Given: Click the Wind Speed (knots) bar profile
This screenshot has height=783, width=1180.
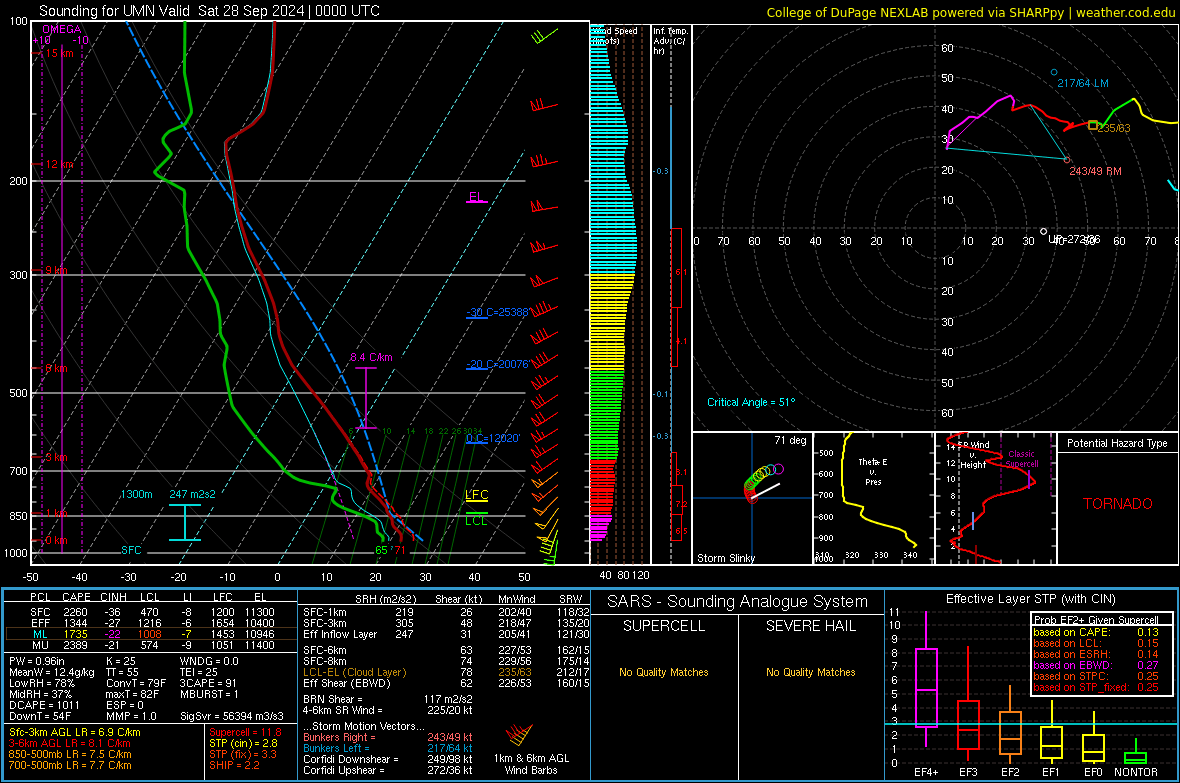Looking at the screenshot, I should point(619,294).
